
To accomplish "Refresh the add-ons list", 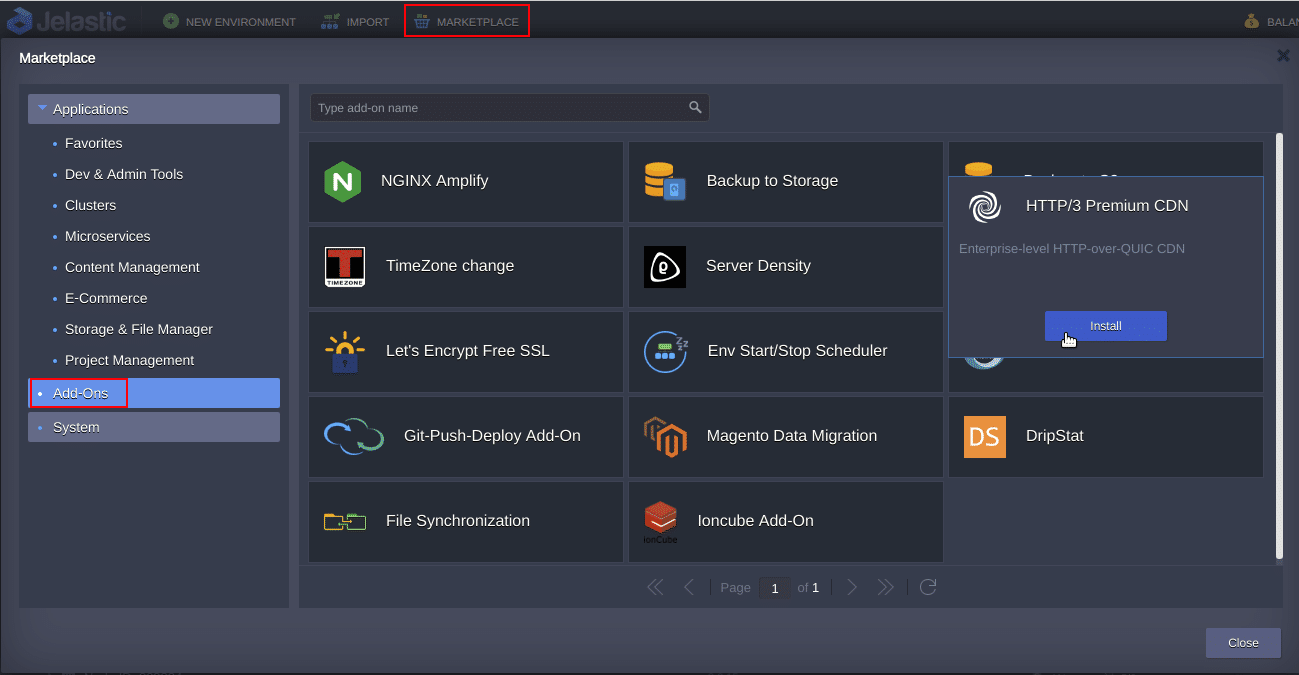I will tap(928, 587).
